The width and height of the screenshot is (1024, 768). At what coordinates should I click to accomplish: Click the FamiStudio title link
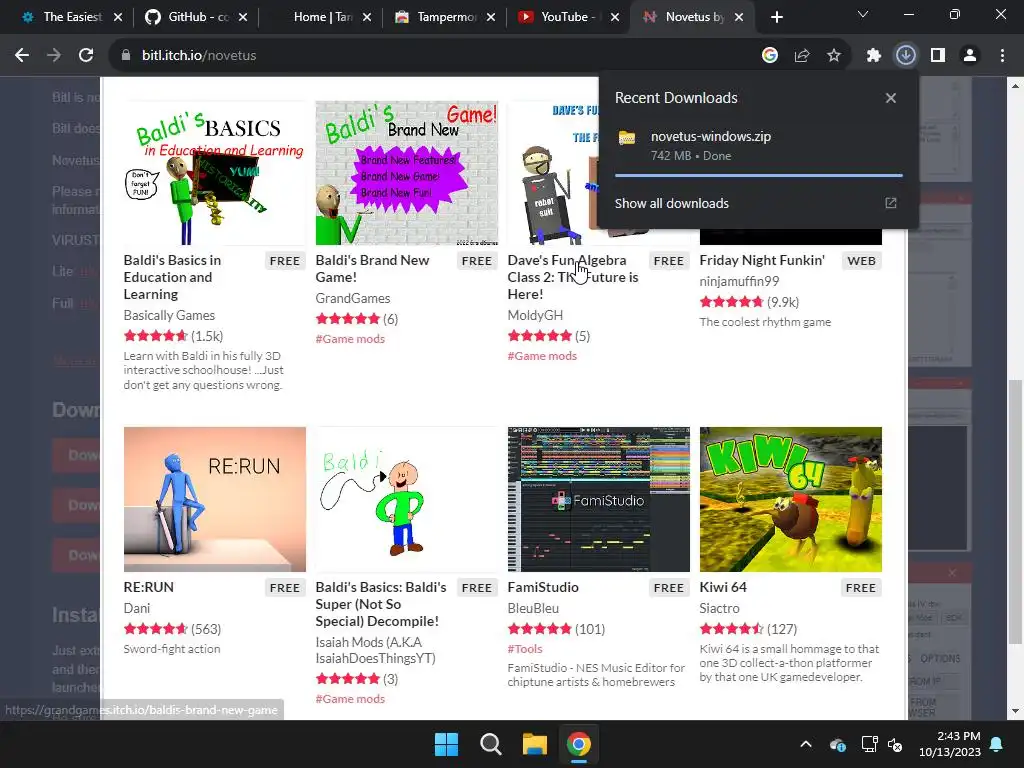pyautogui.click(x=543, y=587)
